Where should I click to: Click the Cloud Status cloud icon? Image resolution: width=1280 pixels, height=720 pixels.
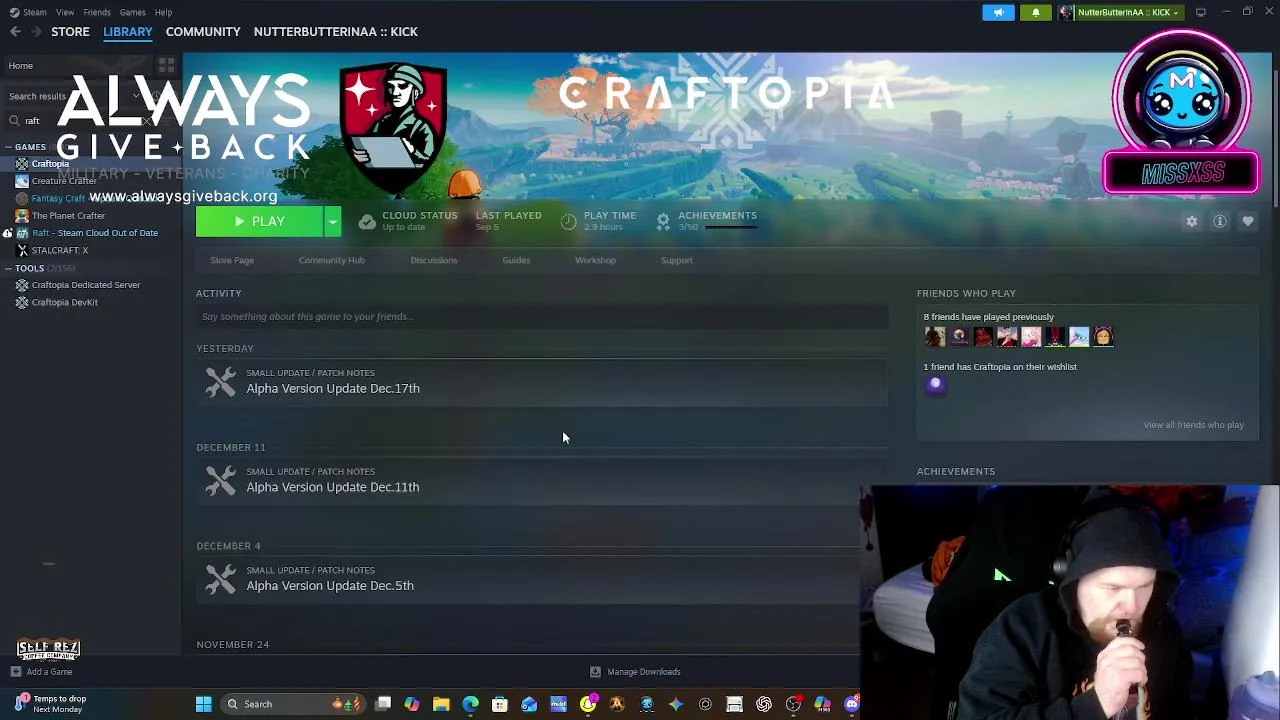pos(367,221)
